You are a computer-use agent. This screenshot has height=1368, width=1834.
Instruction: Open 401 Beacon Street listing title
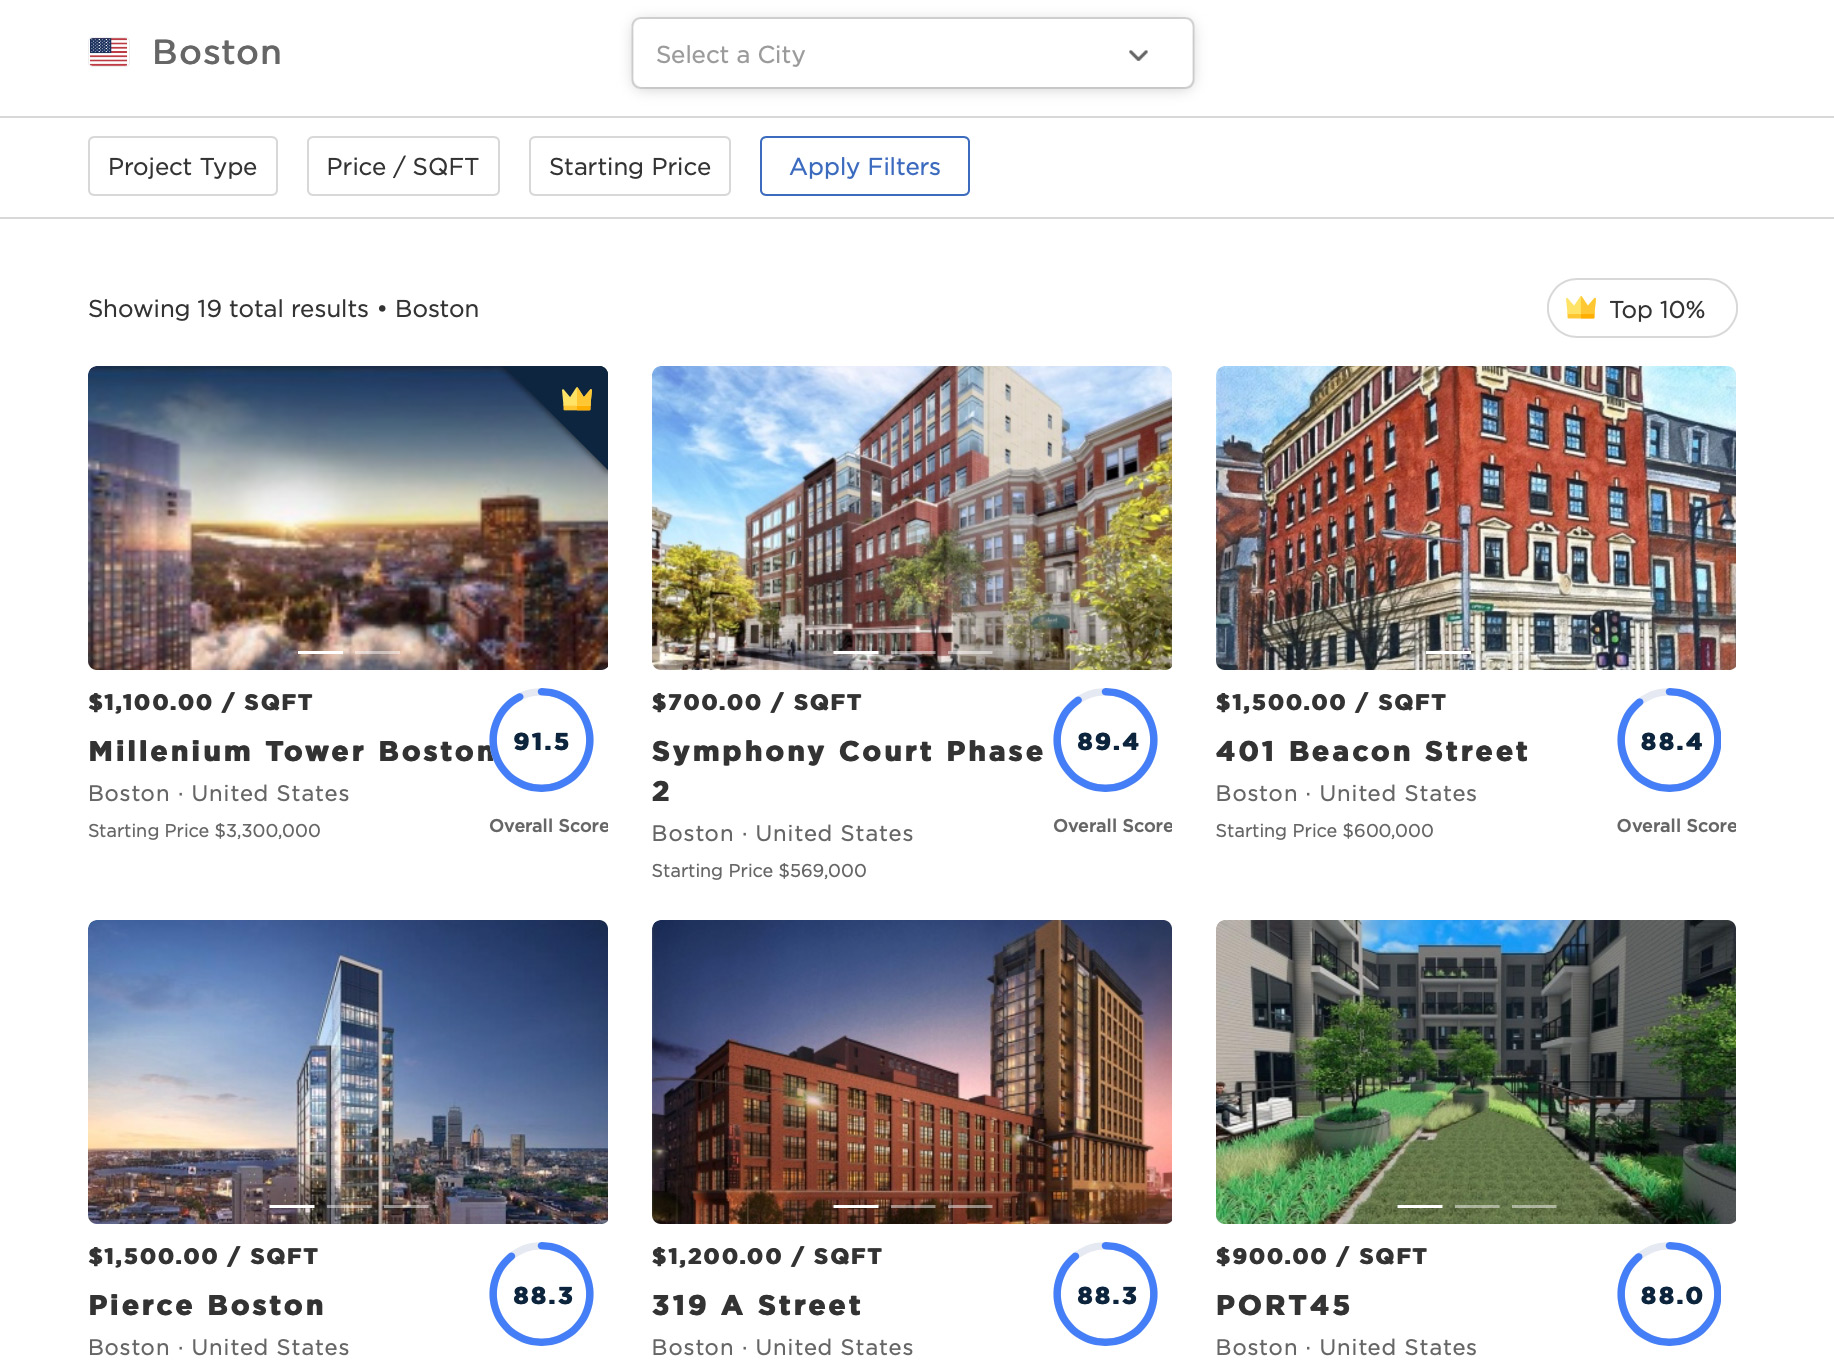pos(1372,751)
